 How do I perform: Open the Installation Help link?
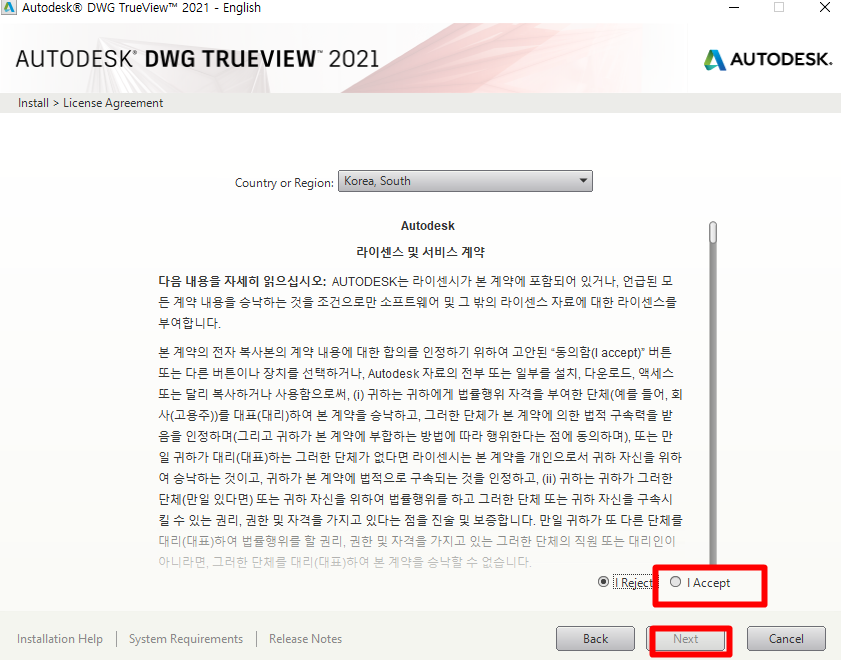(x=60, y=639)
